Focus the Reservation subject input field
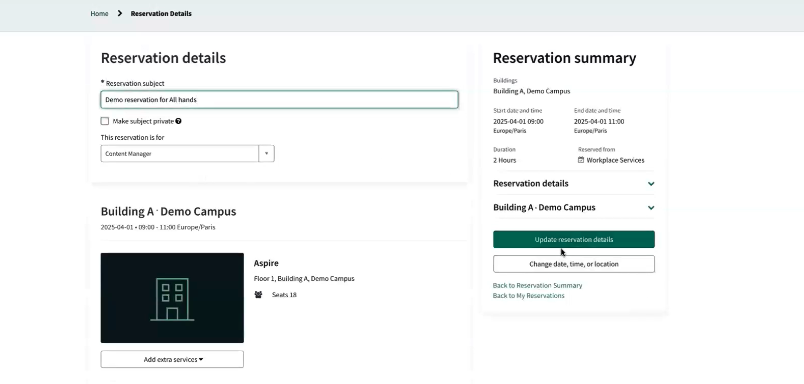This screenshot has height=384, width=804. pyautogui.click(x=279, y=99)
